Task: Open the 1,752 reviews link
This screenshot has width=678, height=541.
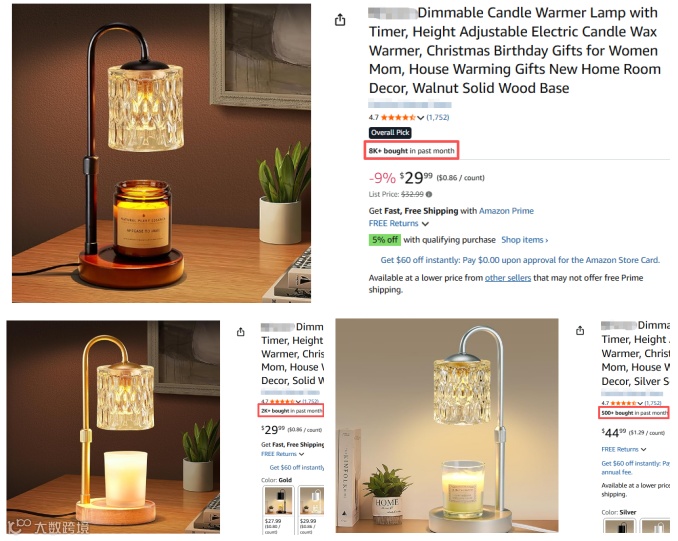Action: click(x=438, y=117)
